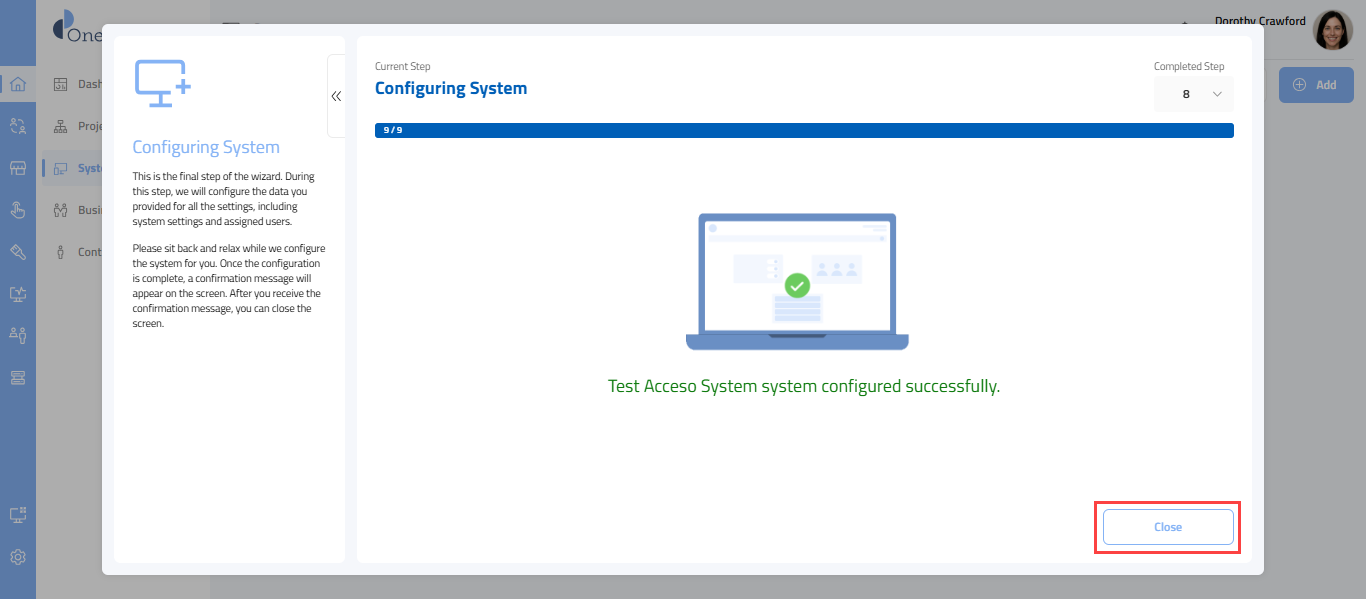Click the monitor grid icon above settings gear

tap(18, 515)
